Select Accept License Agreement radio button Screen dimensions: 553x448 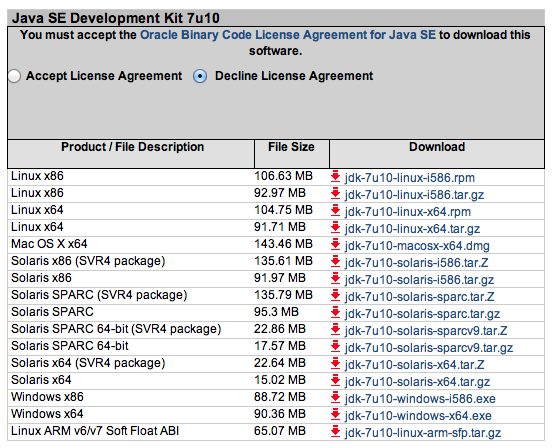14,76
